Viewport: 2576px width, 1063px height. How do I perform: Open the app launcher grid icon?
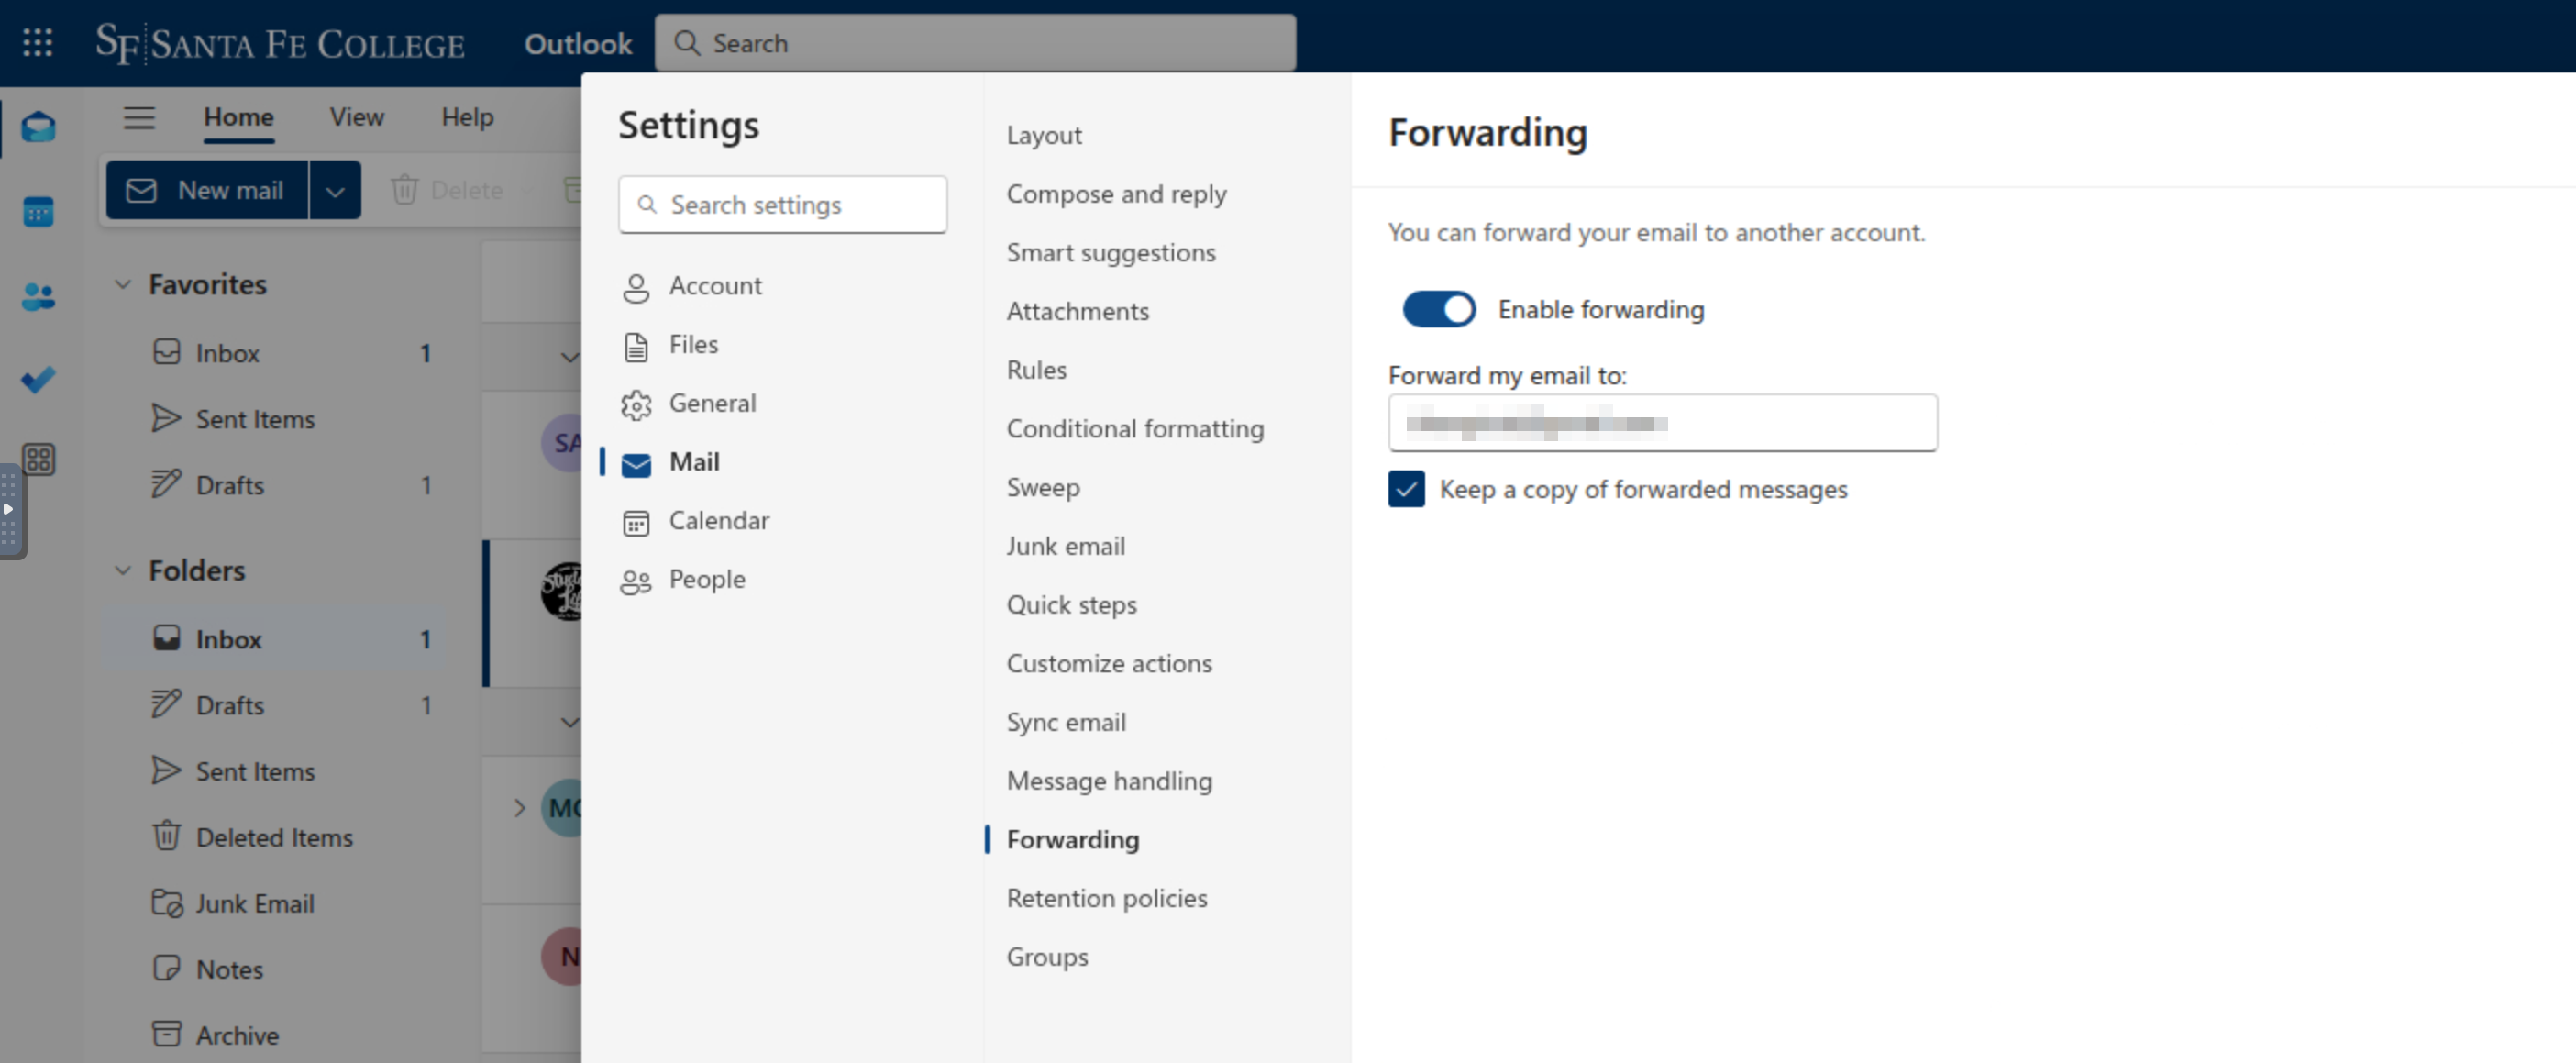(x=37, y=43)
